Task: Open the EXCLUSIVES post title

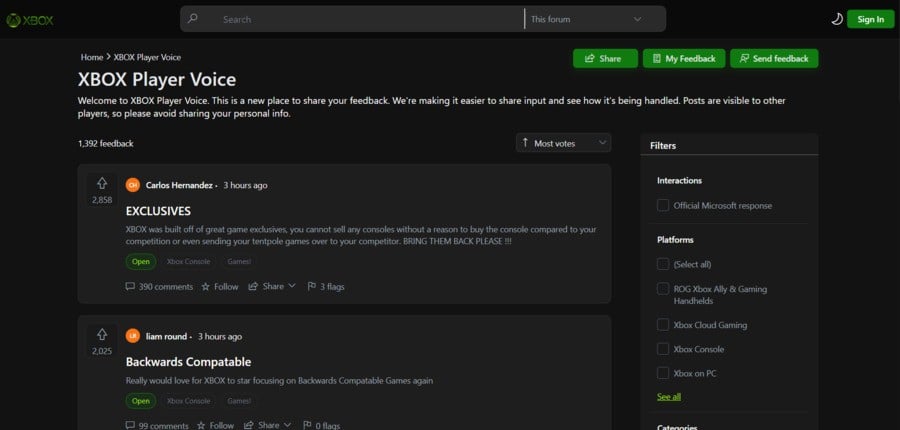Action: pyautogui.click(x=158, y=211)
